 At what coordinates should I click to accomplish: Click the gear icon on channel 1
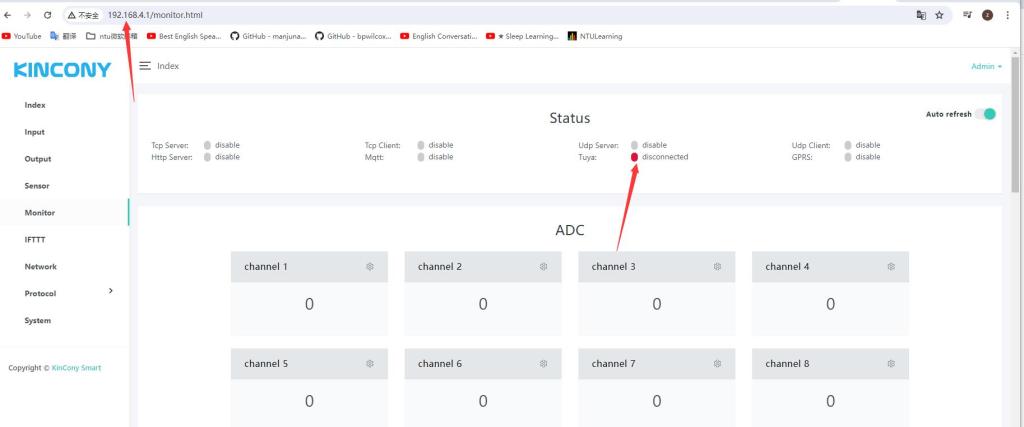(x=370, y=267)
